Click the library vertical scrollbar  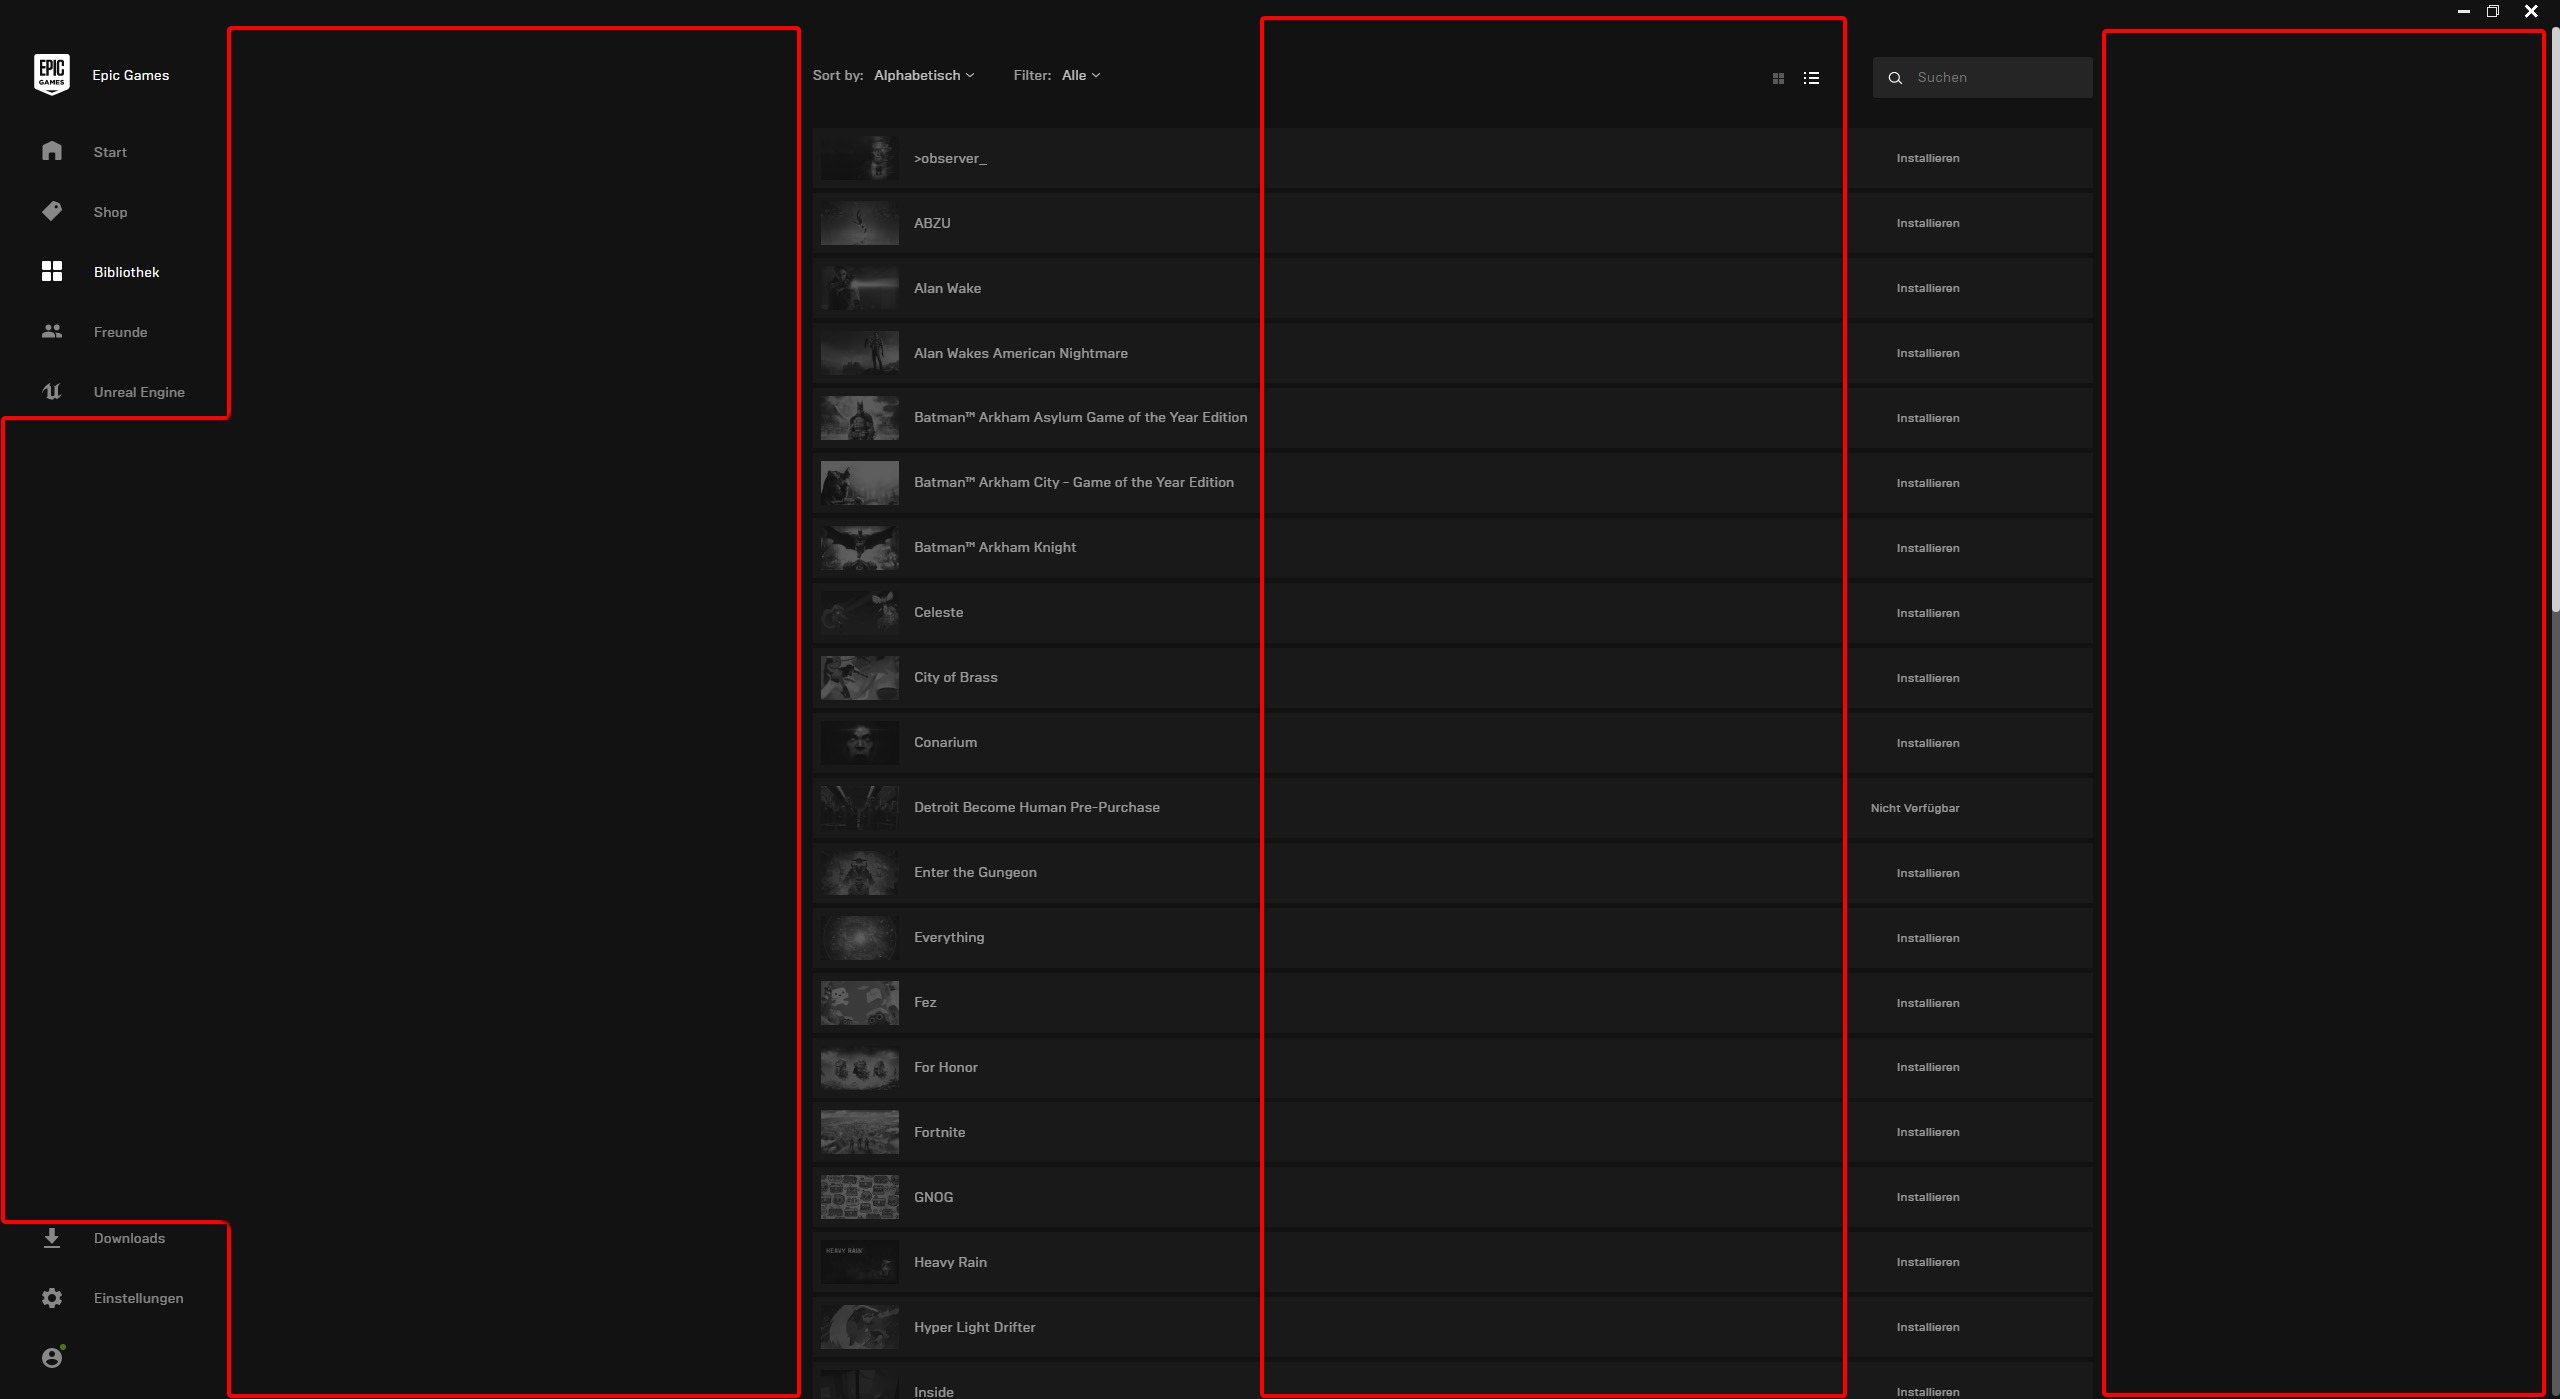coord(2555,320)
